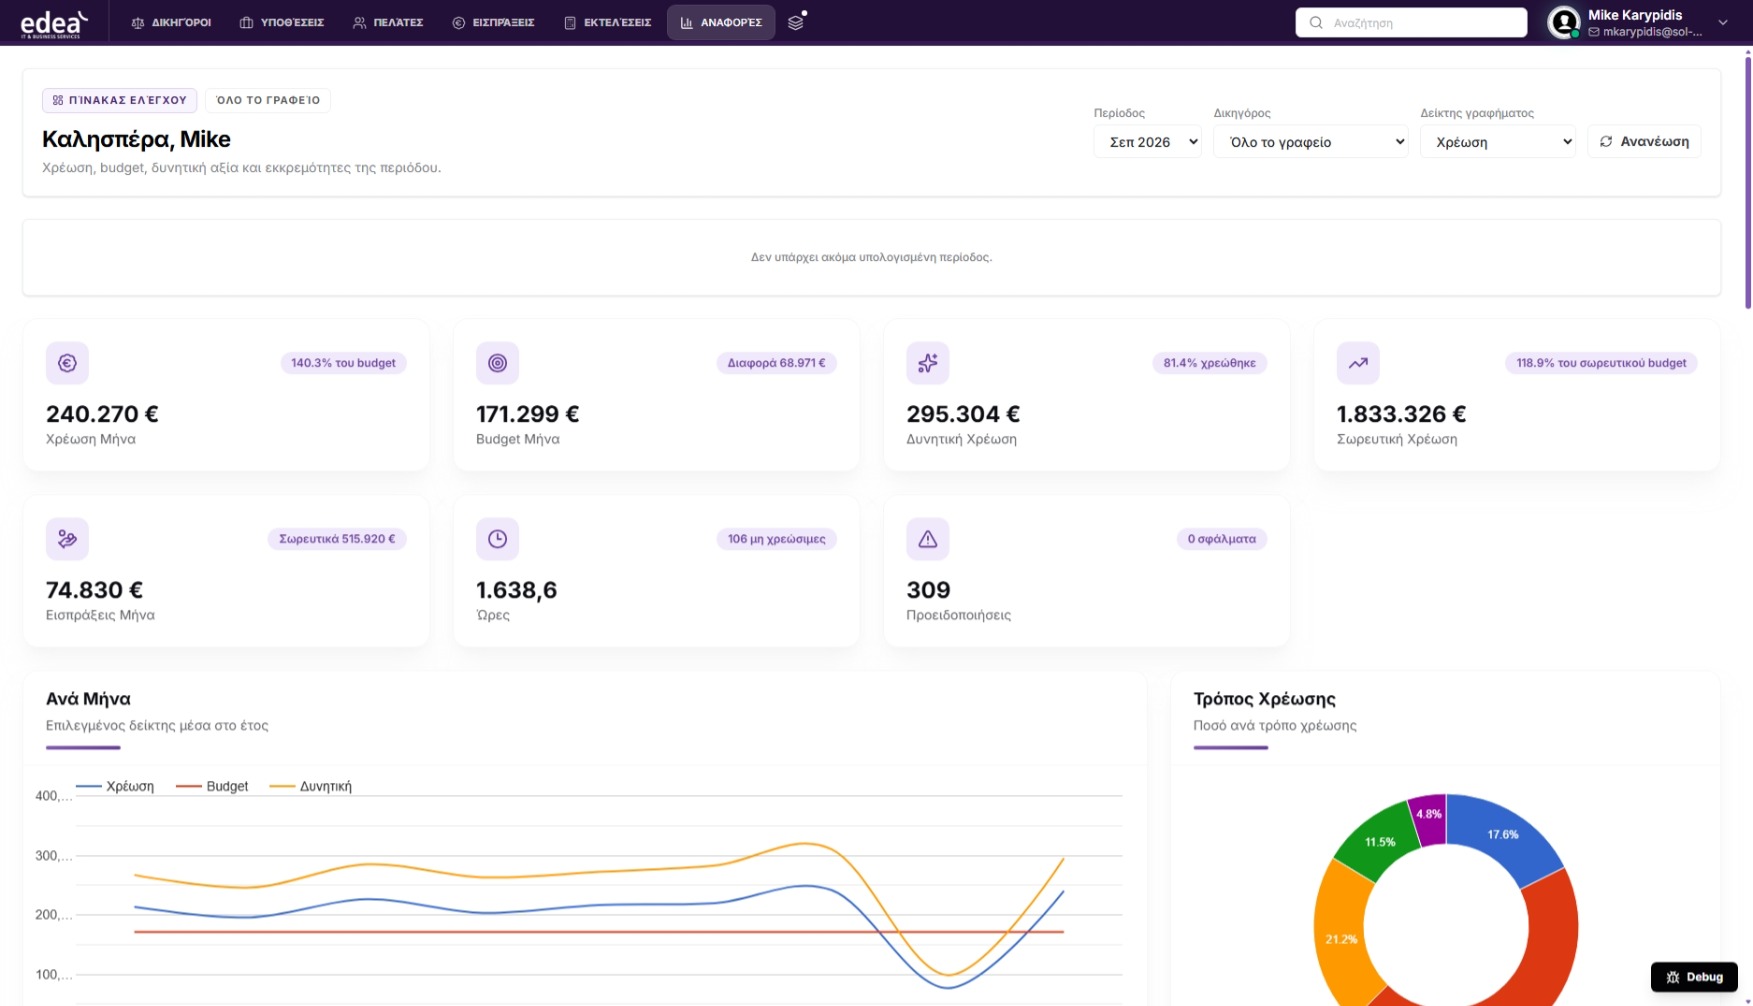Click the coins icon on Εισπράξεις Μήνα card
This screenshot has width=1753, height=1006.
67,539
